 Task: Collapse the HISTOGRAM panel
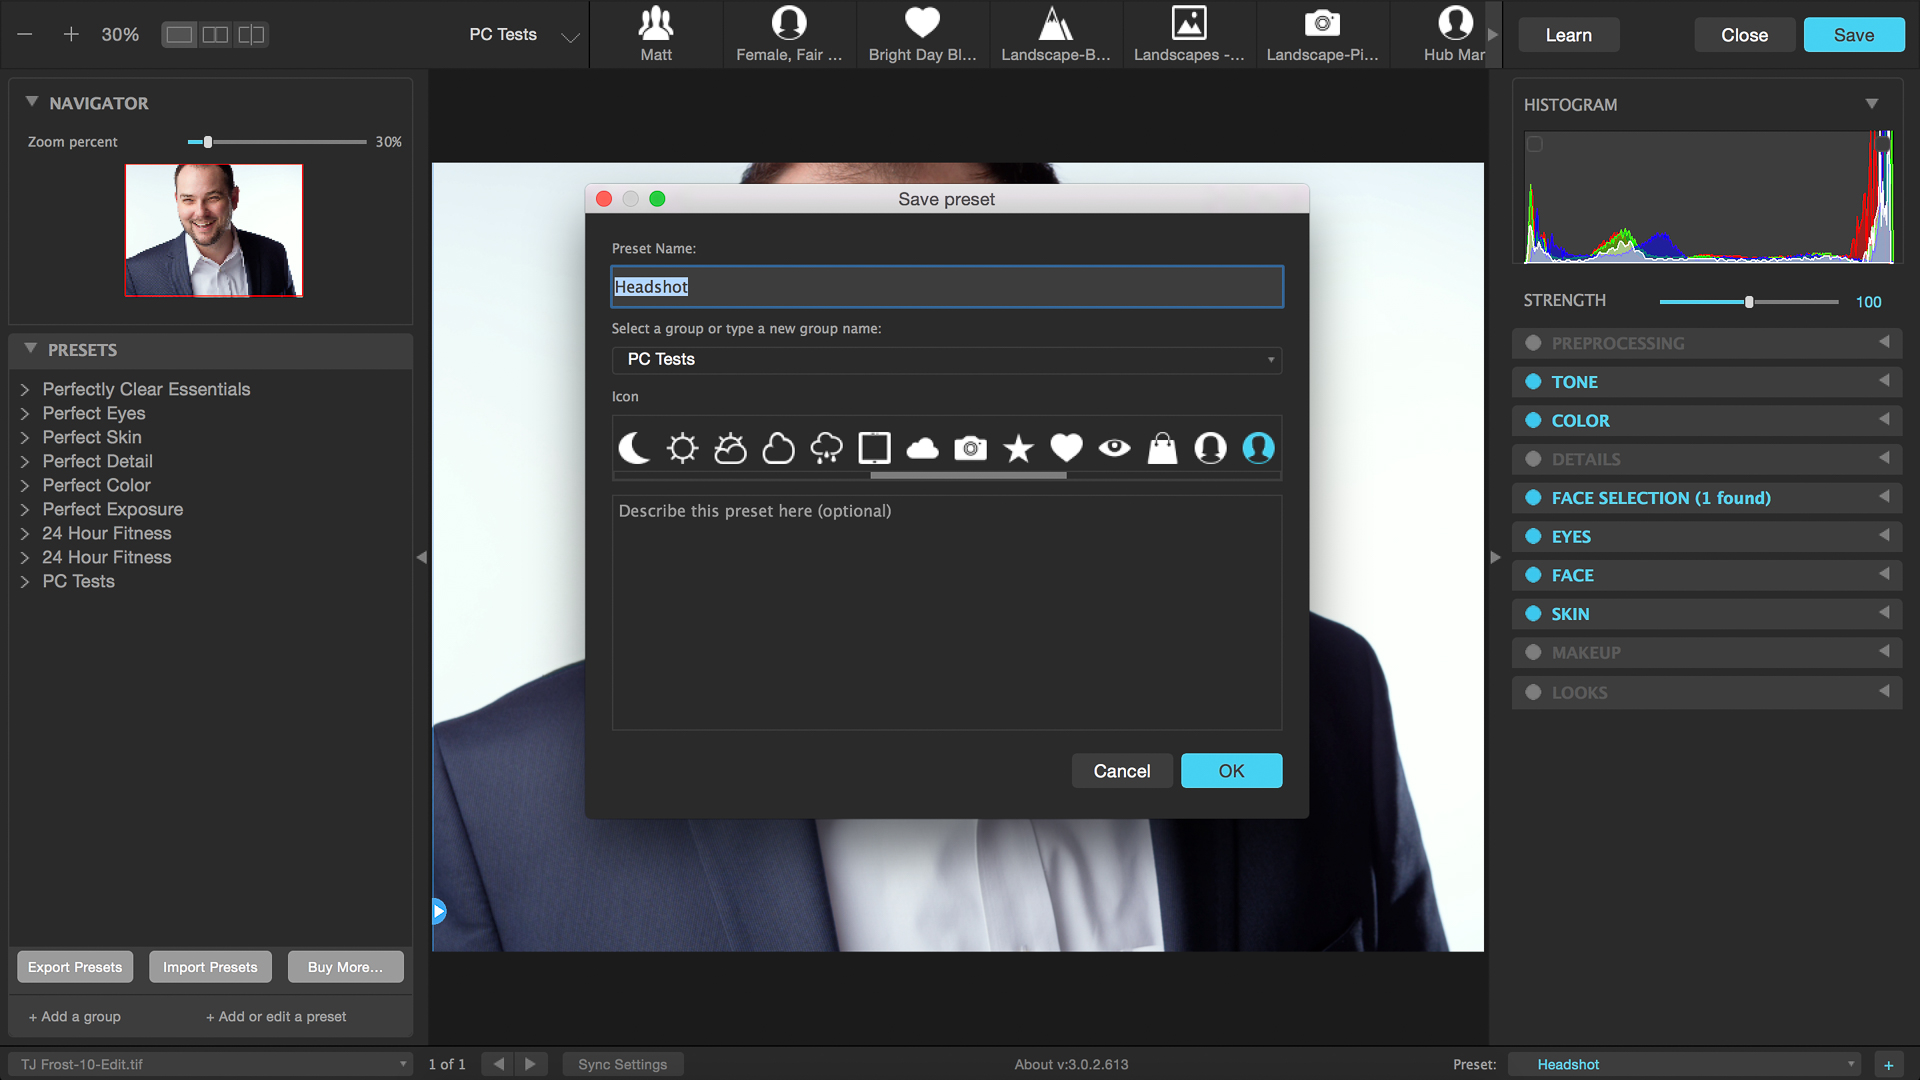coord(1872,103)
